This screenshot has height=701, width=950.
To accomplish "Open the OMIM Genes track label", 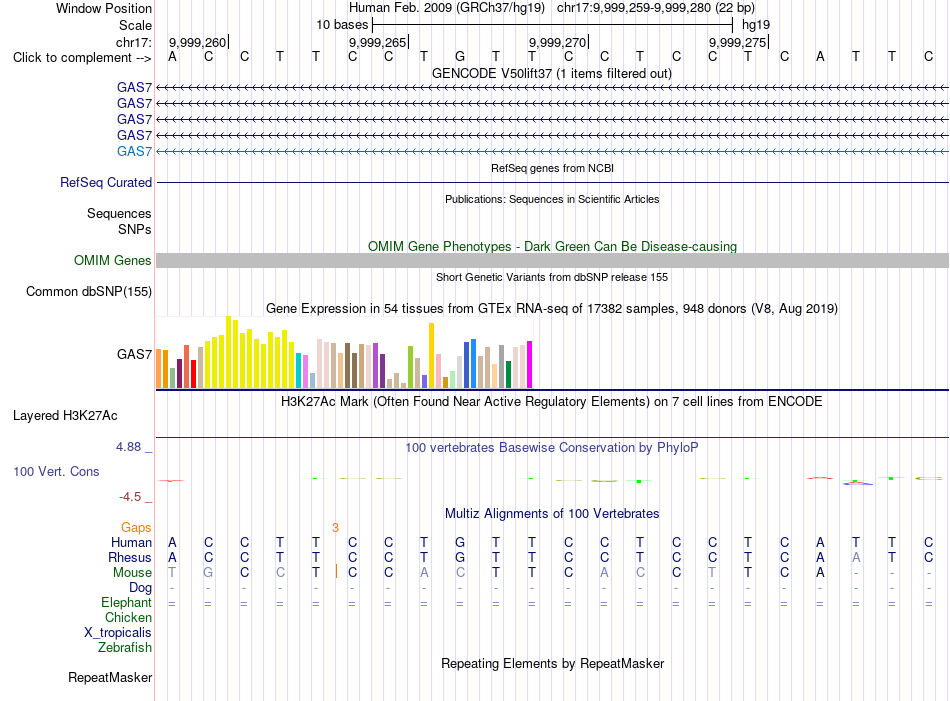I will [x=113, y=261].
